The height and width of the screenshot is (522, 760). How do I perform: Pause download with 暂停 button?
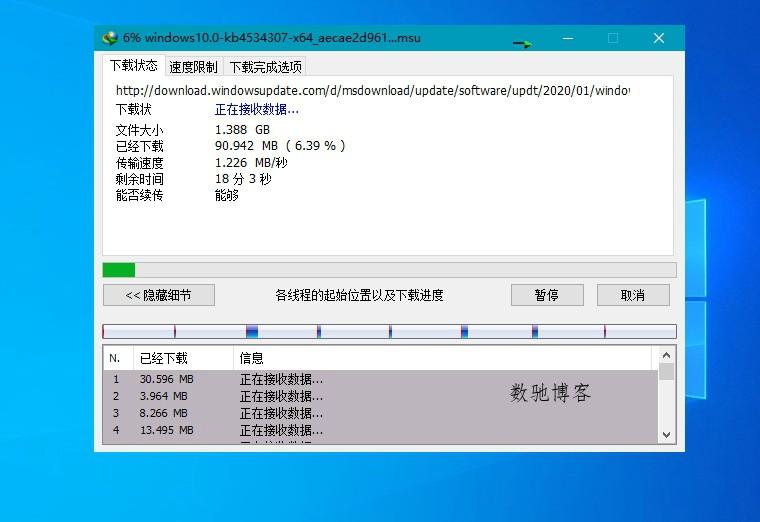pyautogui.click(x=547, y=295)
